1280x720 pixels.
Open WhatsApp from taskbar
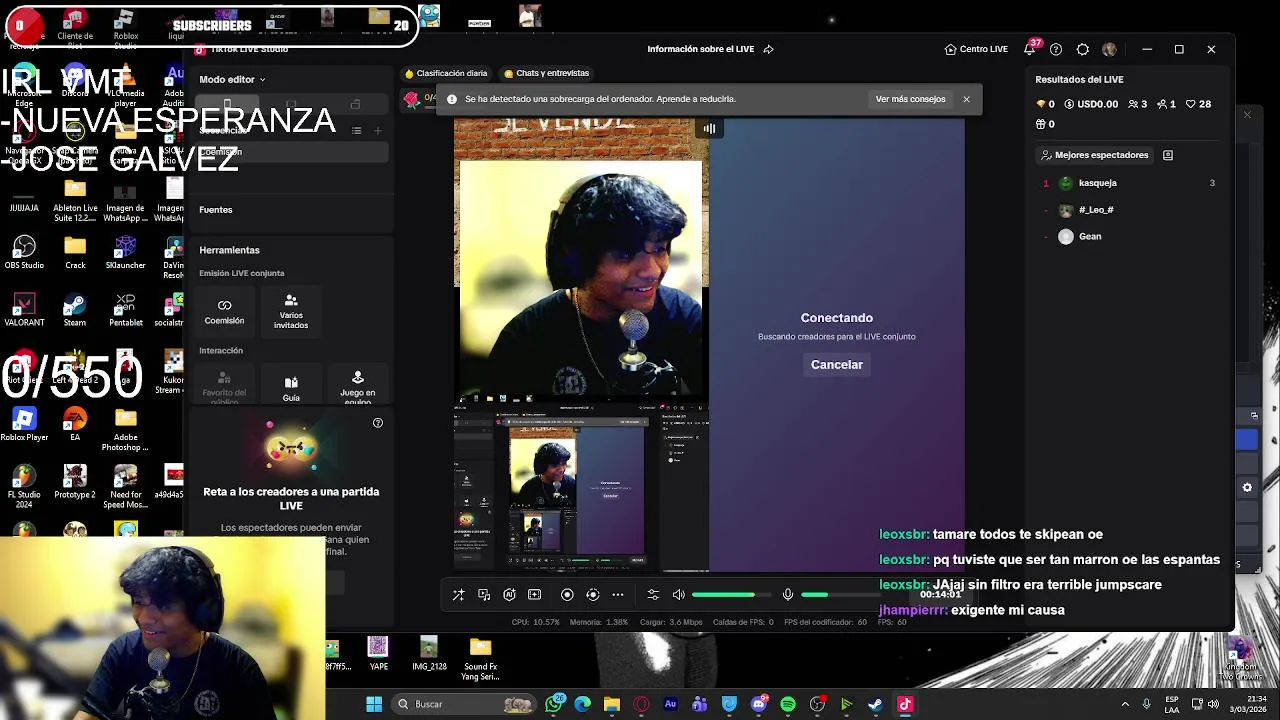[555, 704]
